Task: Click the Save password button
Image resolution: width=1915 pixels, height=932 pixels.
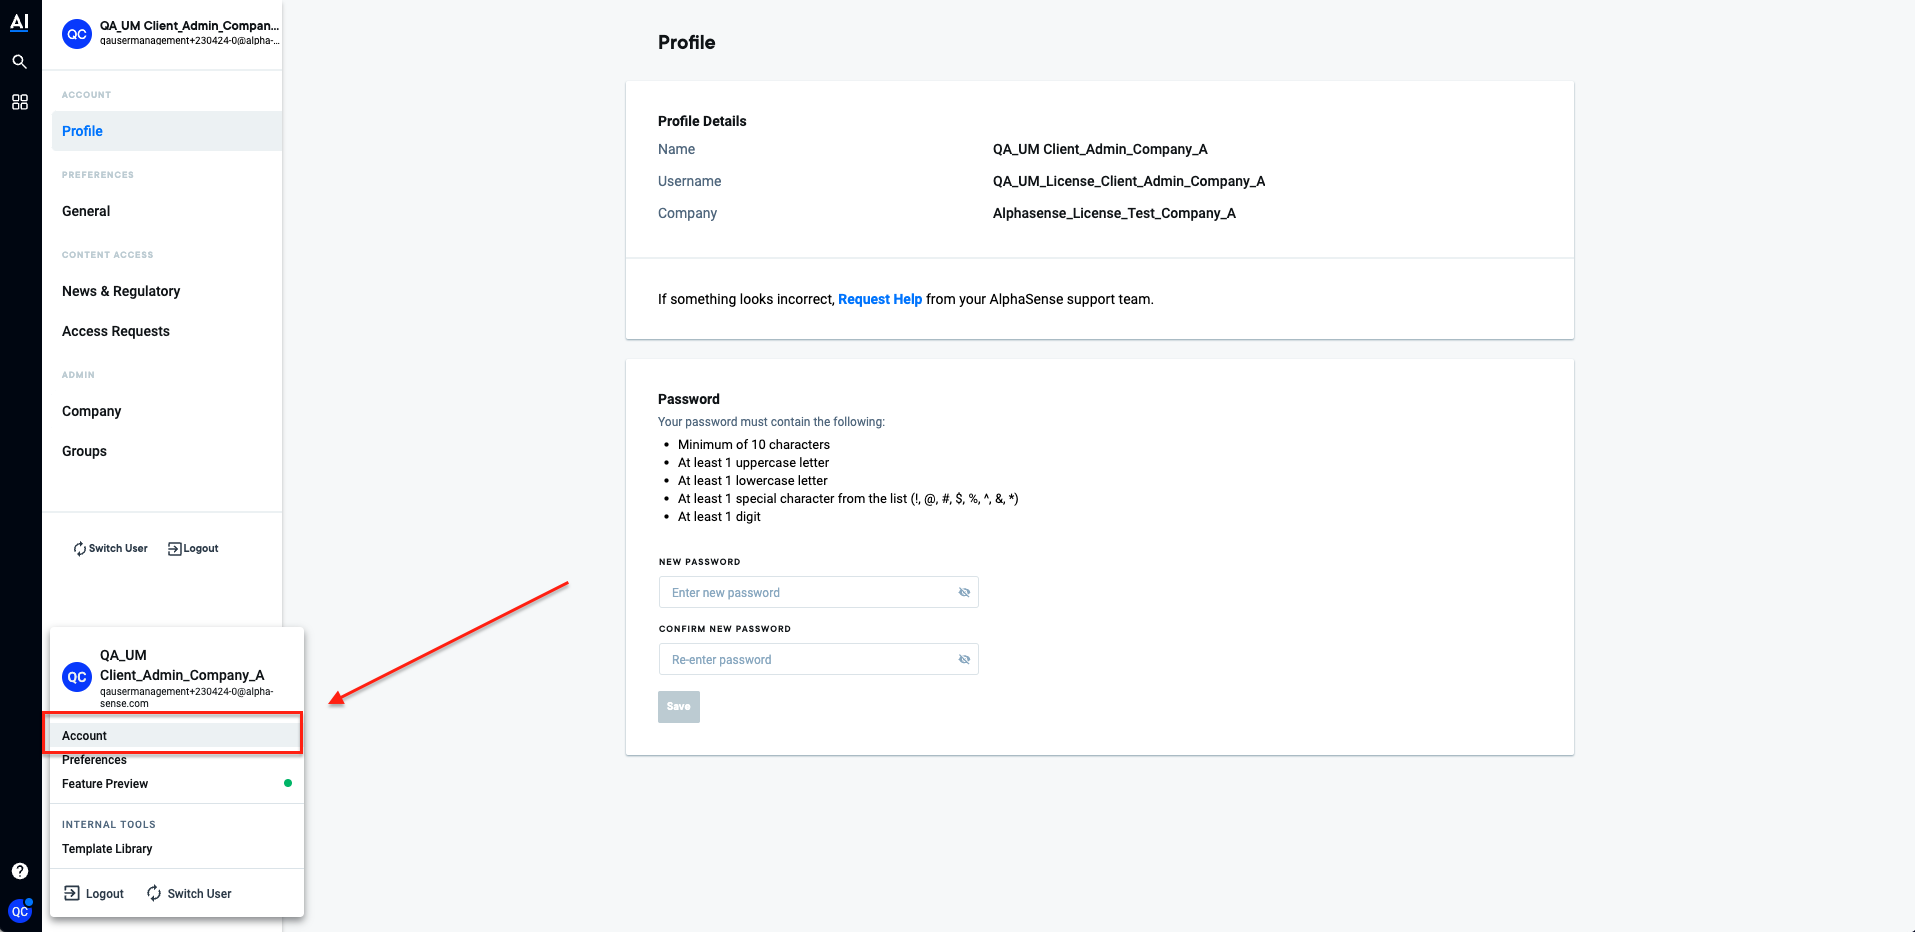Action: point(679,706)
